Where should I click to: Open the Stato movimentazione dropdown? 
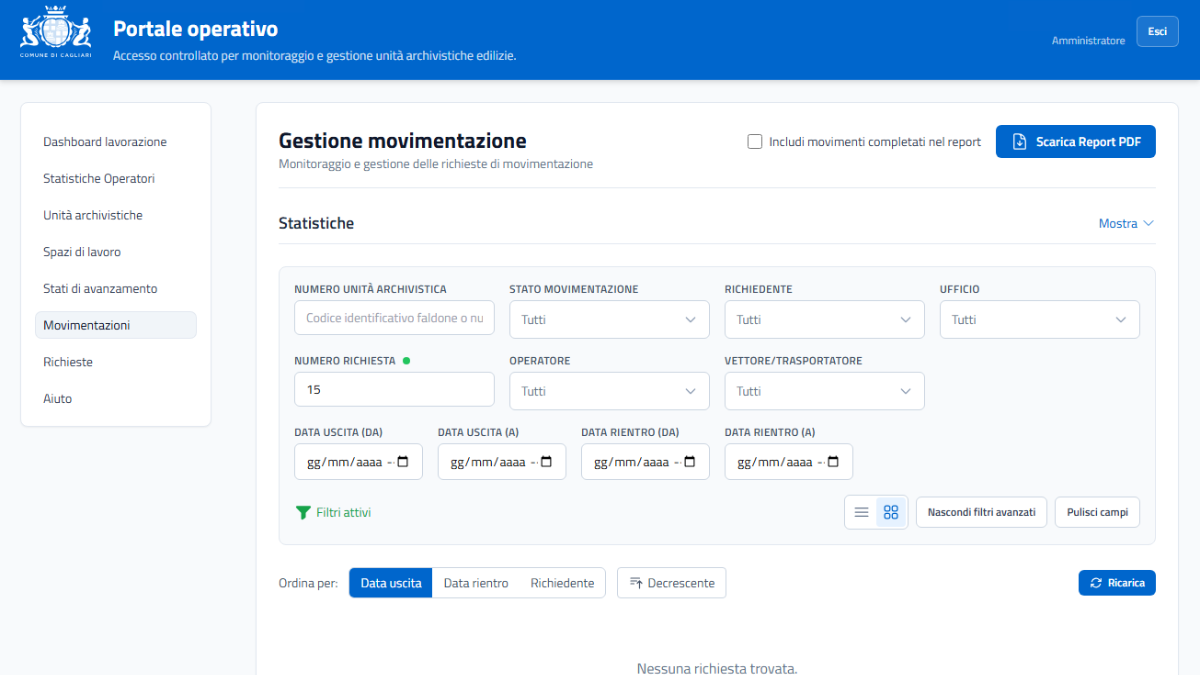(x=609, y=320)
